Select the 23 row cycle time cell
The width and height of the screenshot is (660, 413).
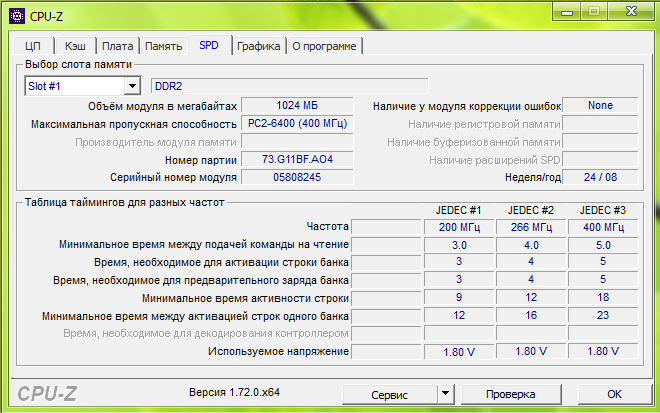pos(603,315)
